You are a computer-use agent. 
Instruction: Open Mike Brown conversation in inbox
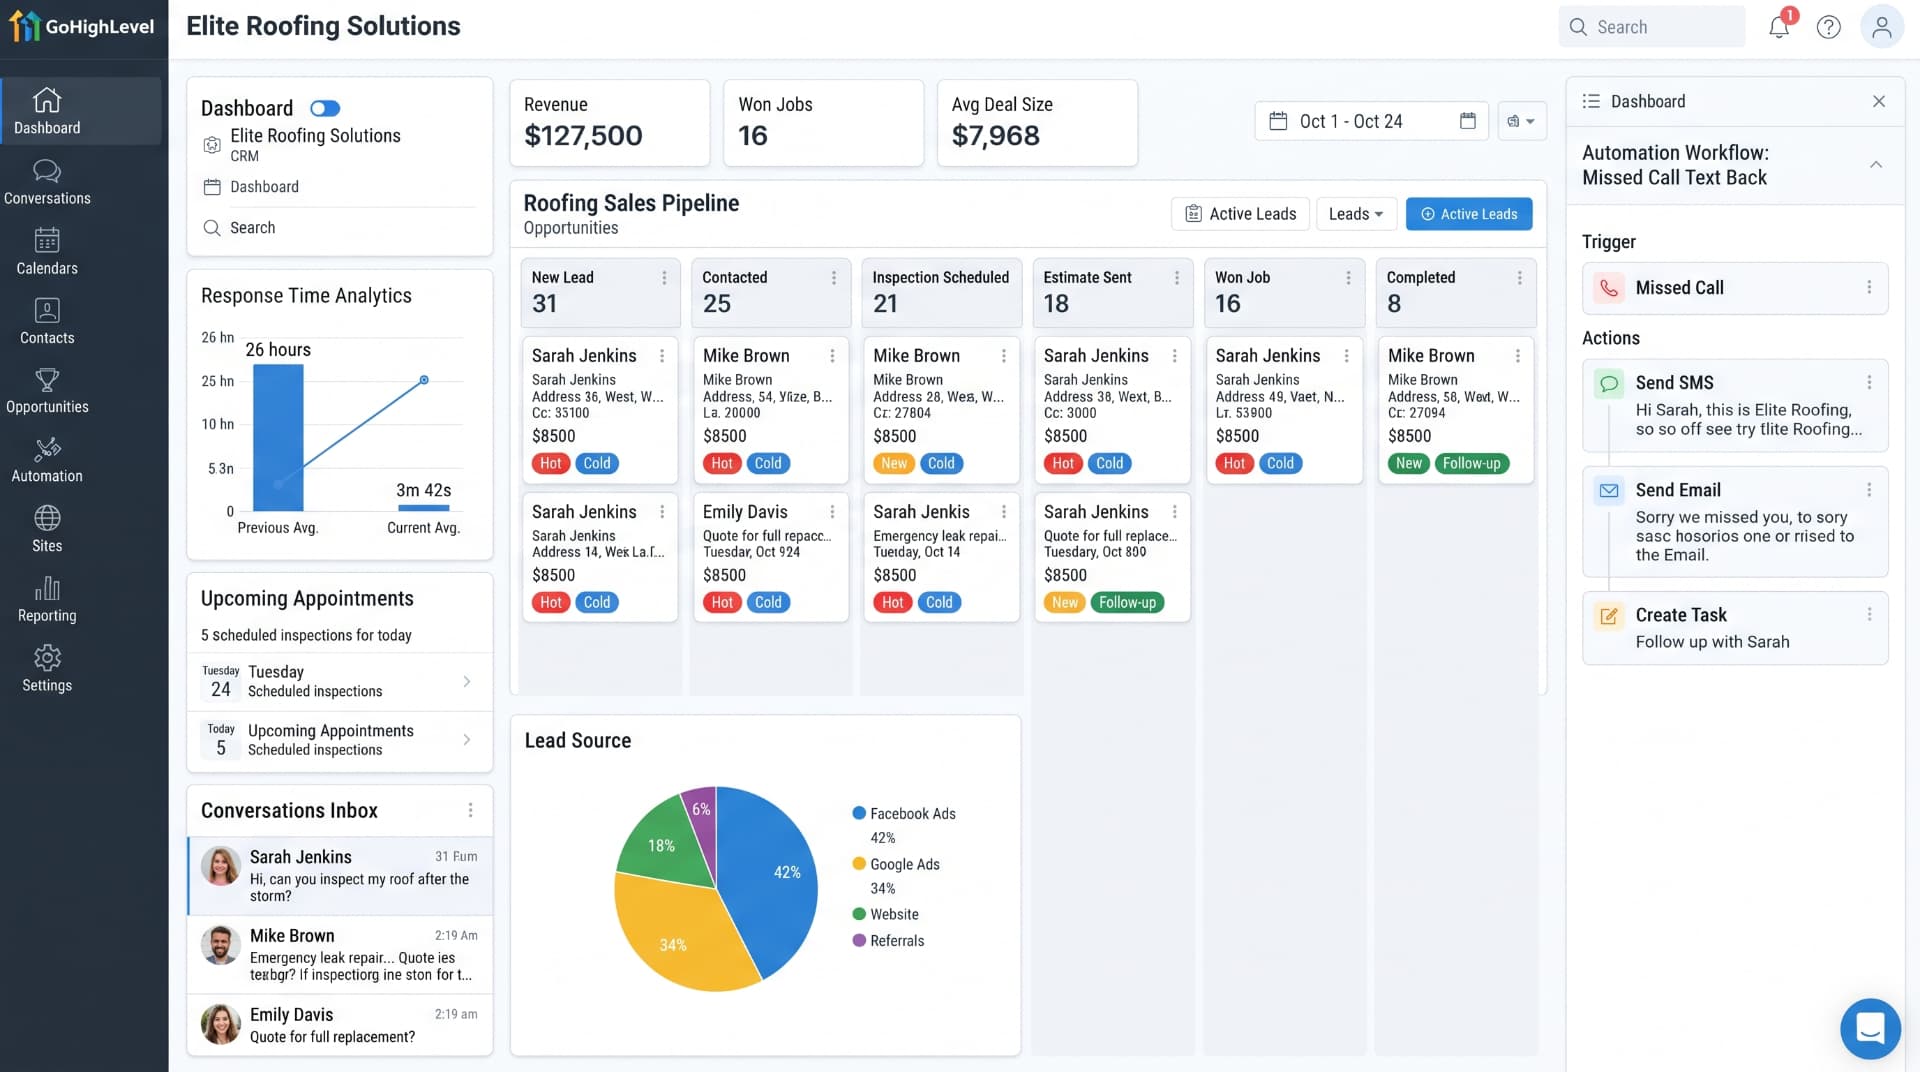[340, 955]
